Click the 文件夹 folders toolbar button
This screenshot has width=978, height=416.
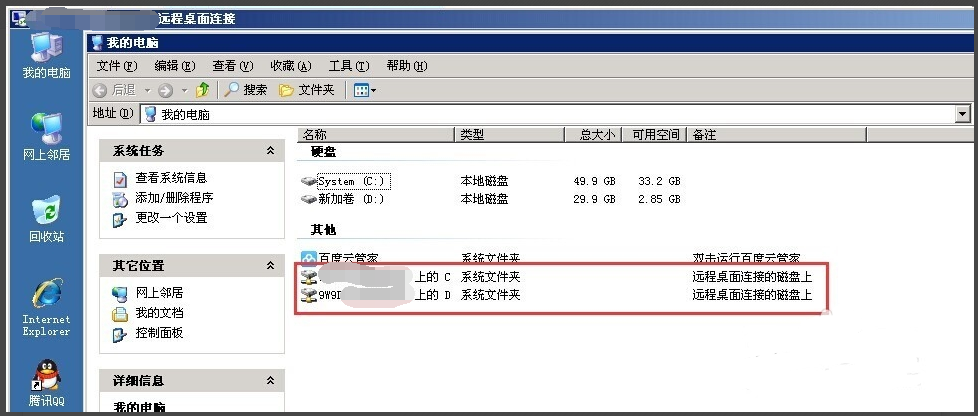coord(306,90)
